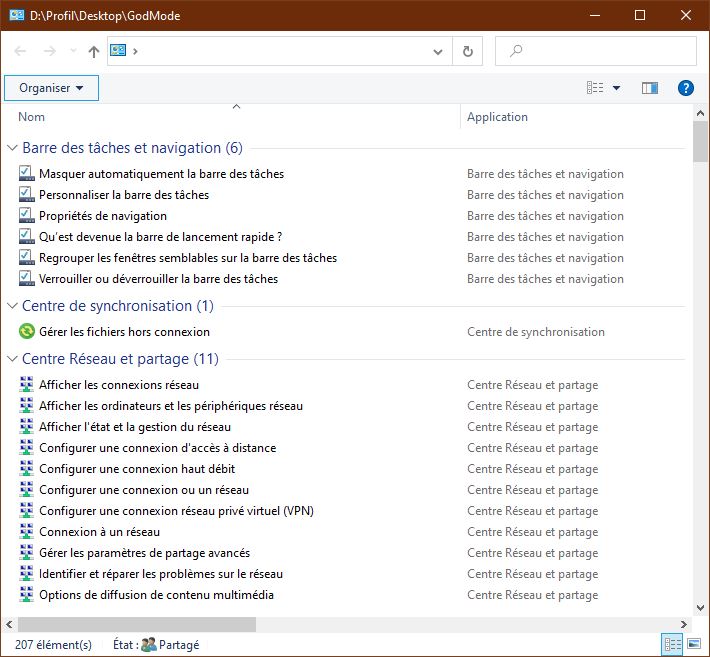Click the sync icon for Gérer les fichiers hors connexion
This screenshot has height=657, width=710.
coord(26,332)
